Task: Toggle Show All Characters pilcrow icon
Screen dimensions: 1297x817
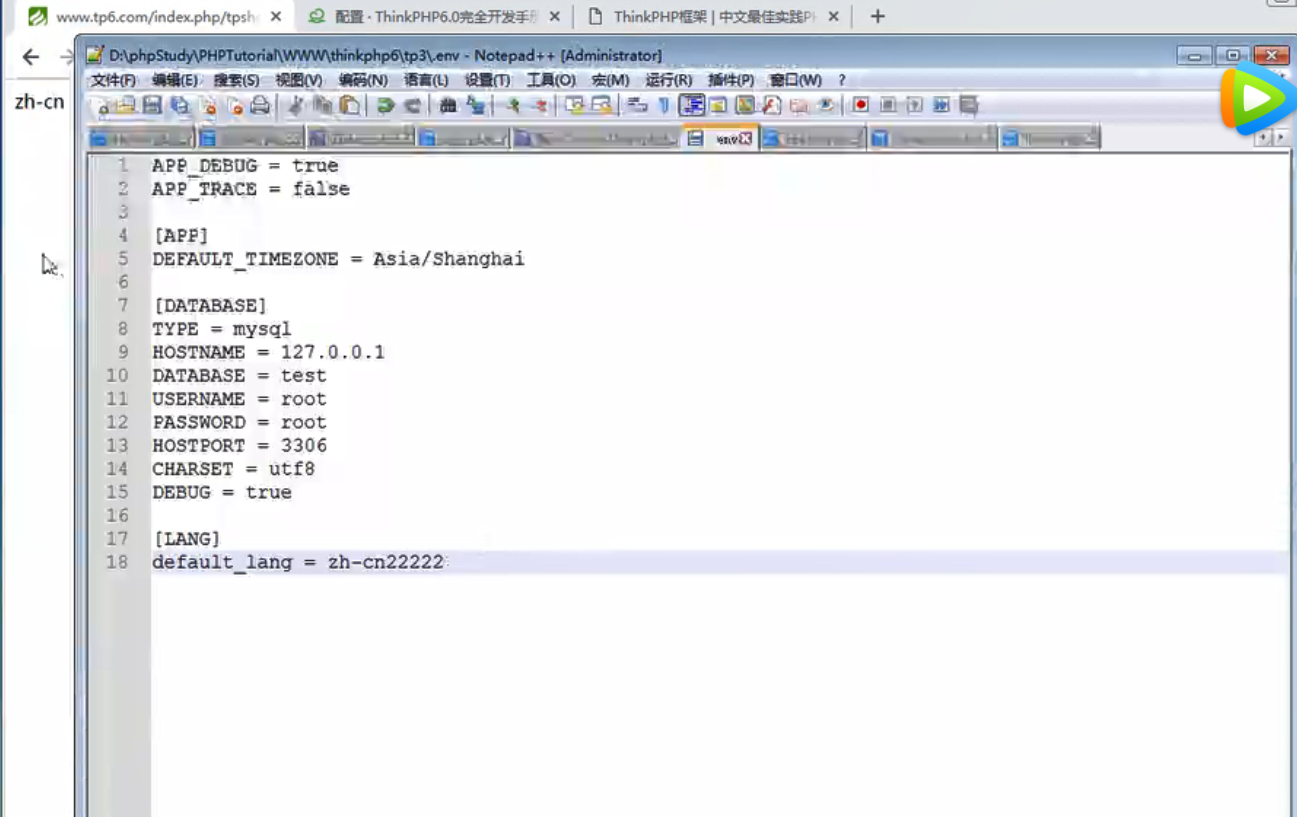Action: click(x=664, y=105)
